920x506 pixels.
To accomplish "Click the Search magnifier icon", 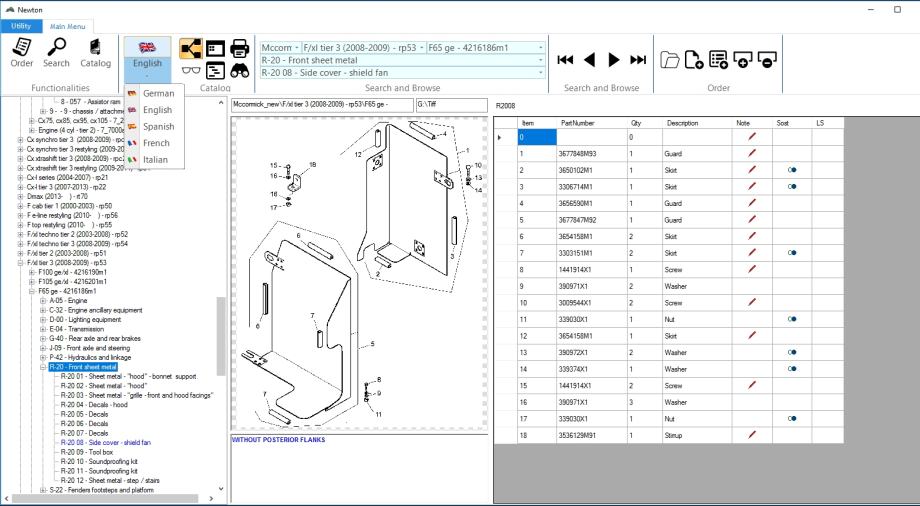I will click(56, 51).
